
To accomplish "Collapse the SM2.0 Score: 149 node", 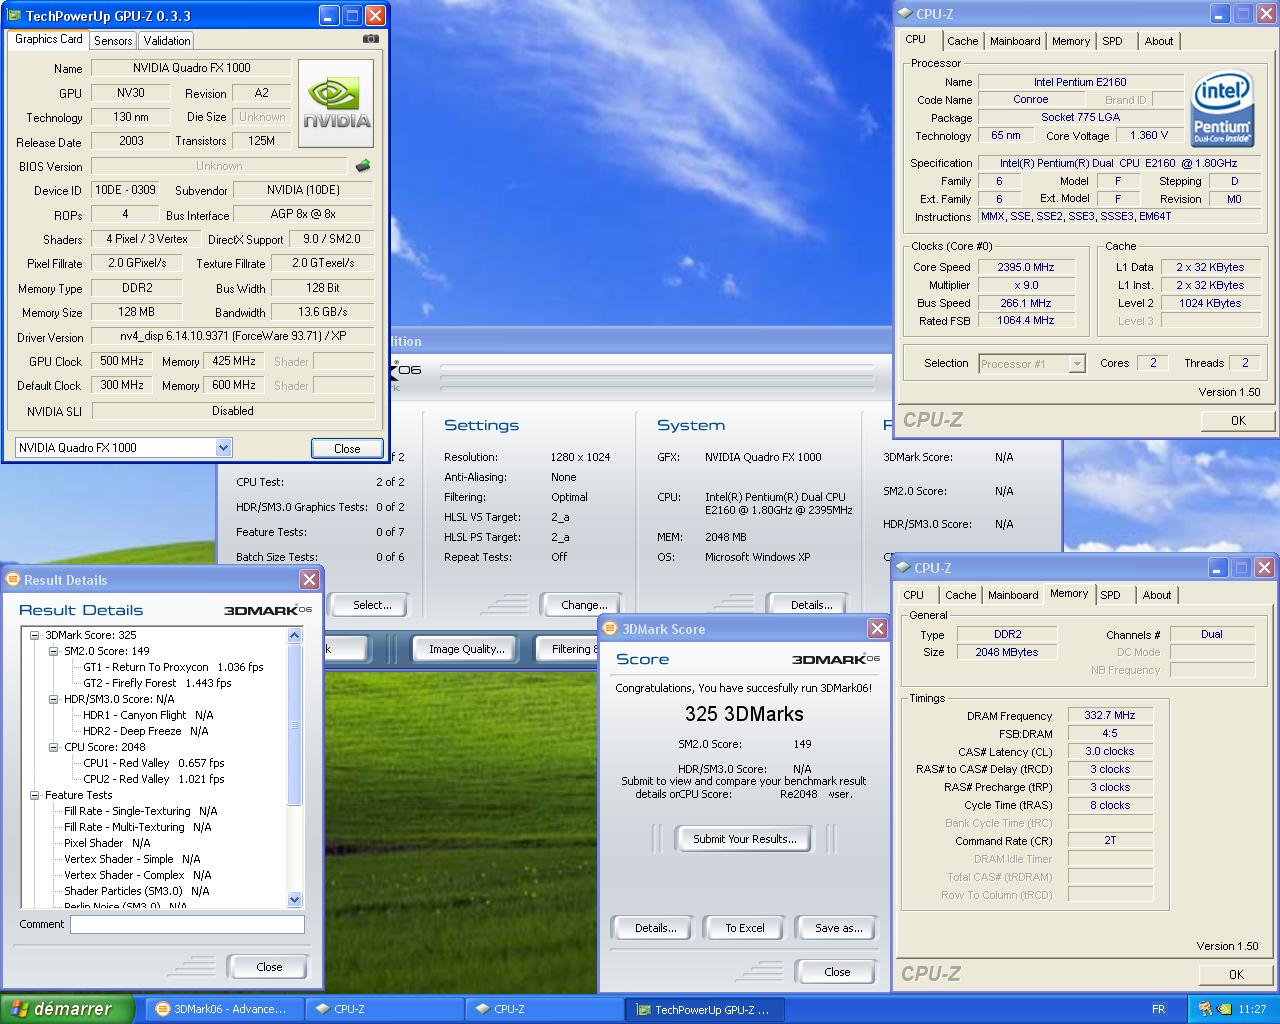I will (x=54, y=651).
